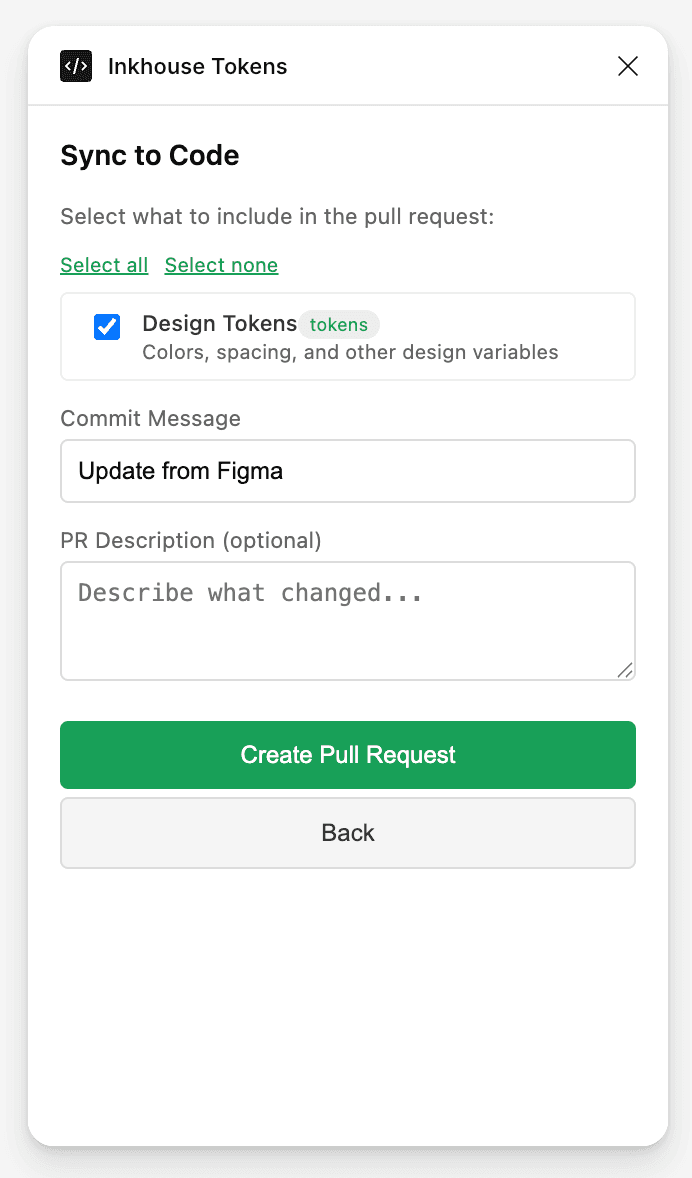Click the checkmark inside the blue checkbox
692x1178 pixels.
(x=106, y=326)
